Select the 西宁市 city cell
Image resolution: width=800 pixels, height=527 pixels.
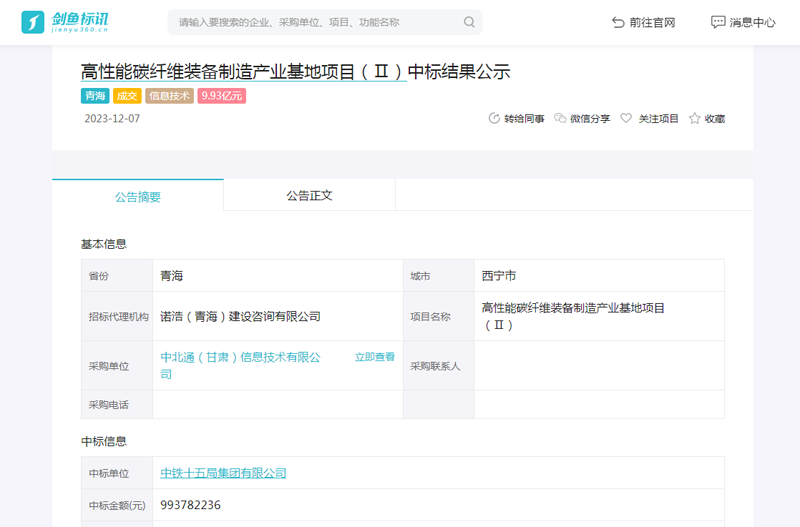click(x=599, y=276)
